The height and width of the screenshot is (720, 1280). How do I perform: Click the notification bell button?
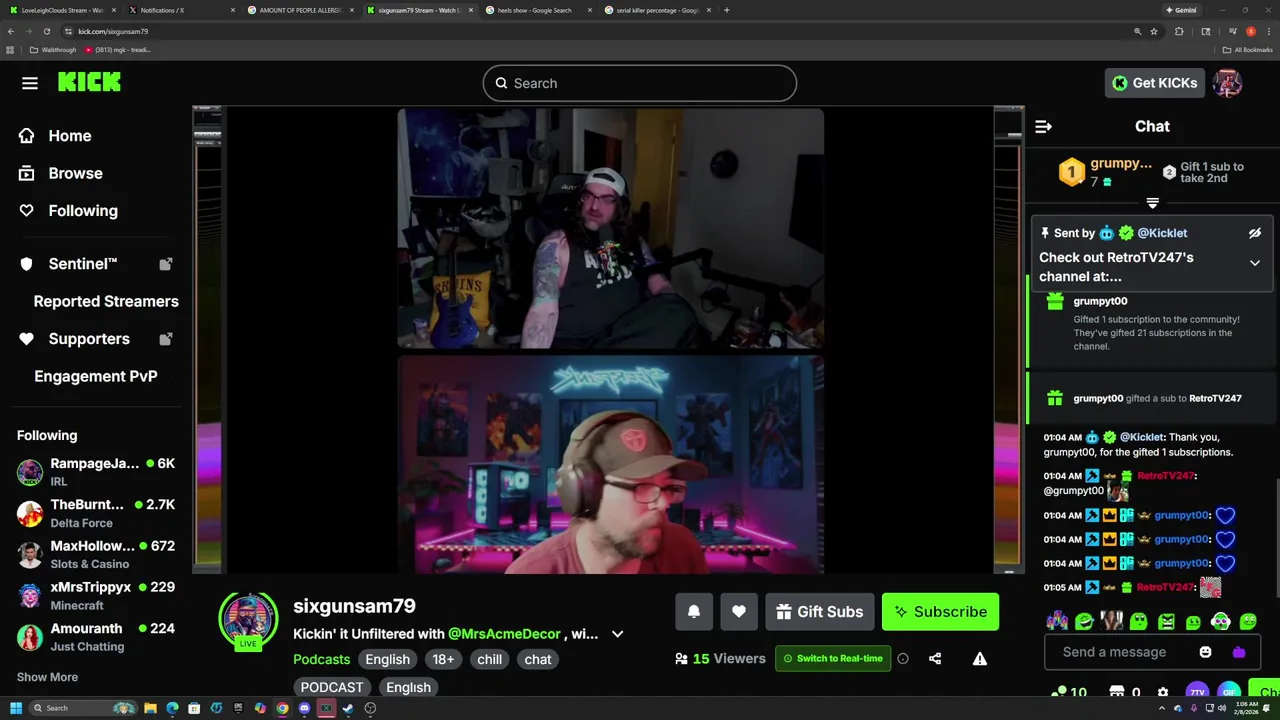pos(694,612)
